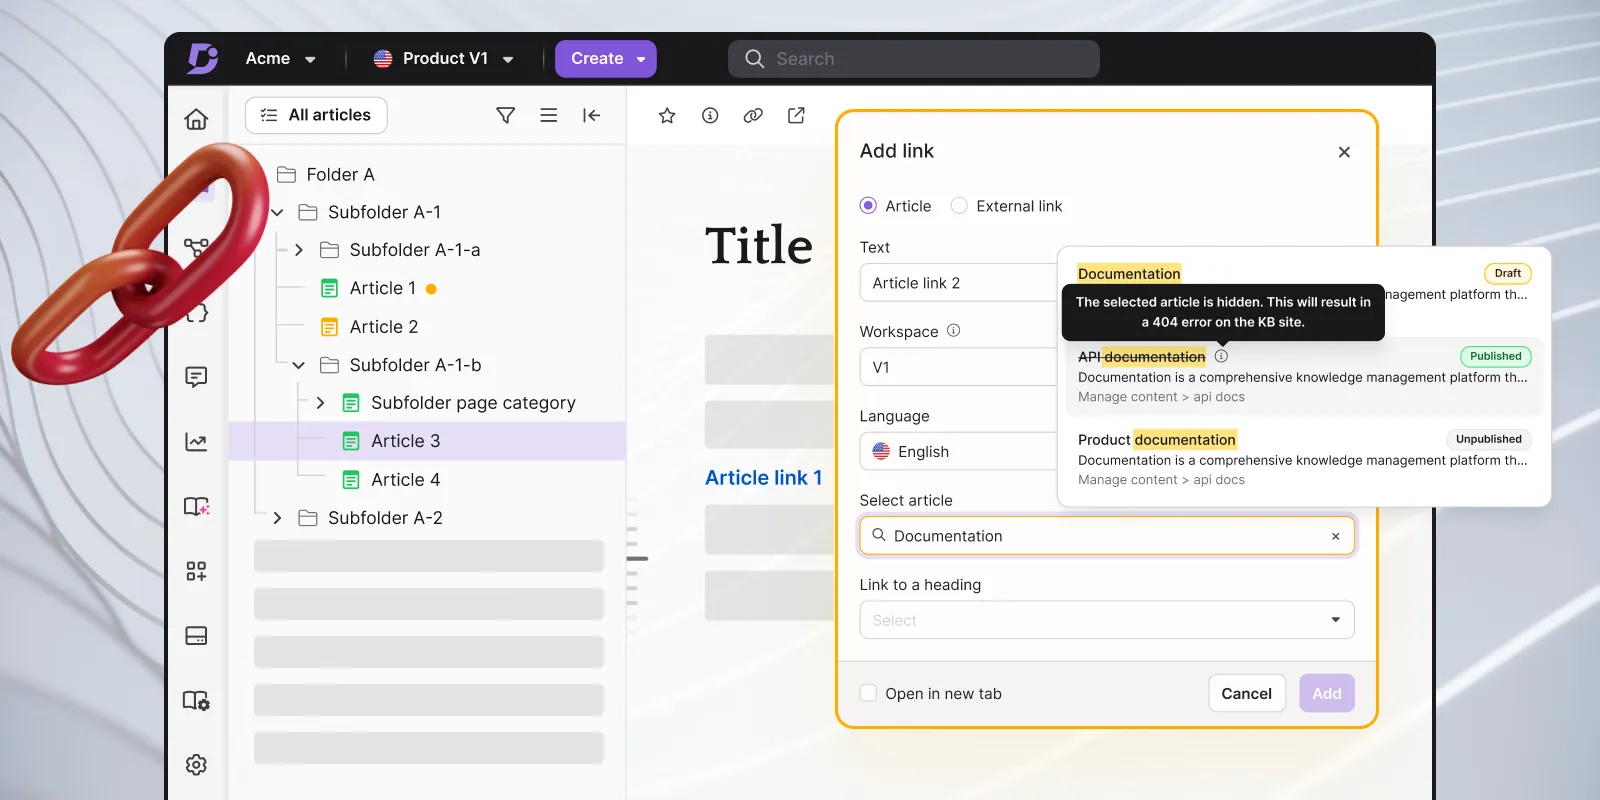1600x800 pixels.
Task: Click the Workspace info icon
Action: tap(954, 331)
